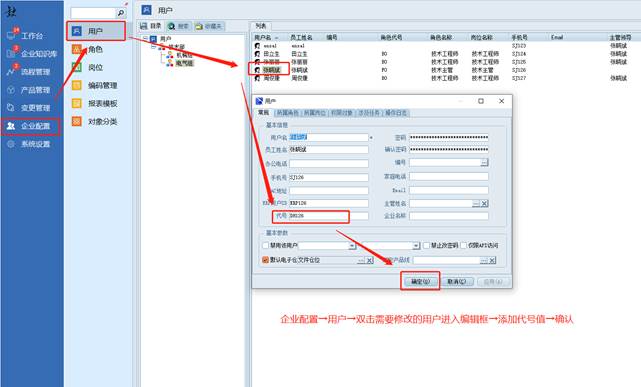Open the dropdown next to 禁用该用户
641x387 pixels.
[352, 246]
